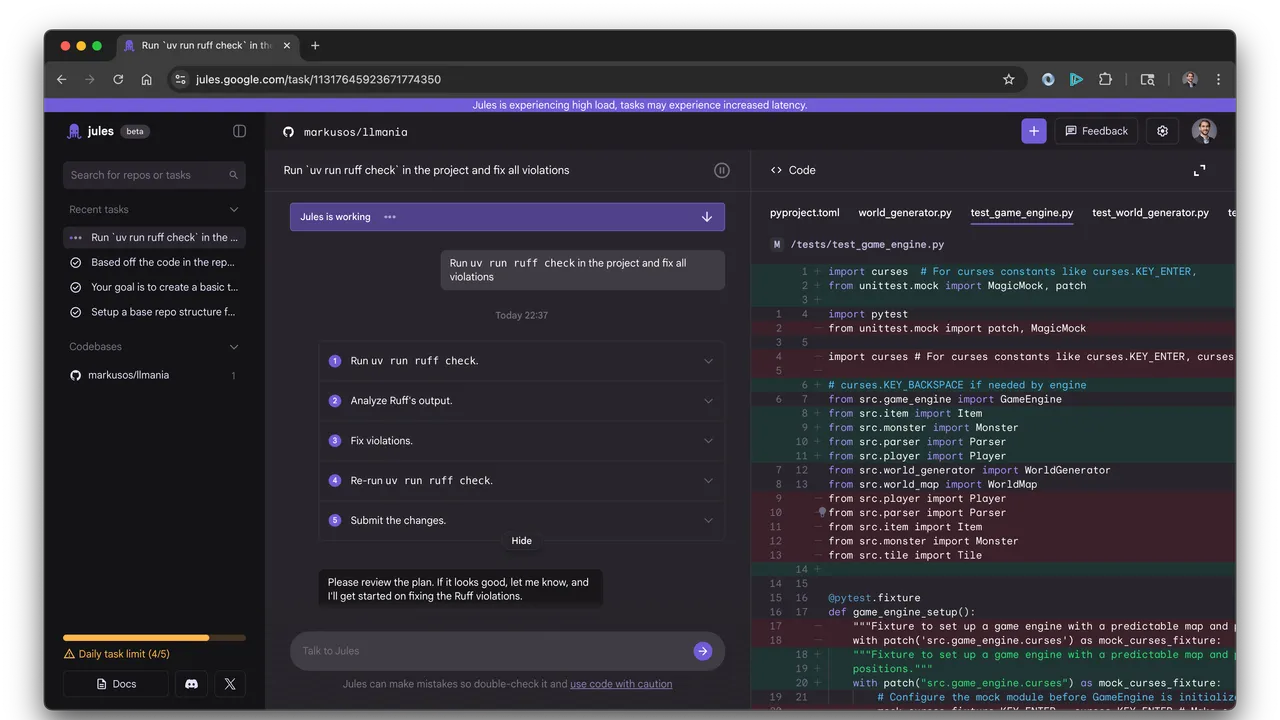Open the Chrome three-dot menu
The width and height of the screenshot is (1280, 720).
click(x=1218, y=79)
